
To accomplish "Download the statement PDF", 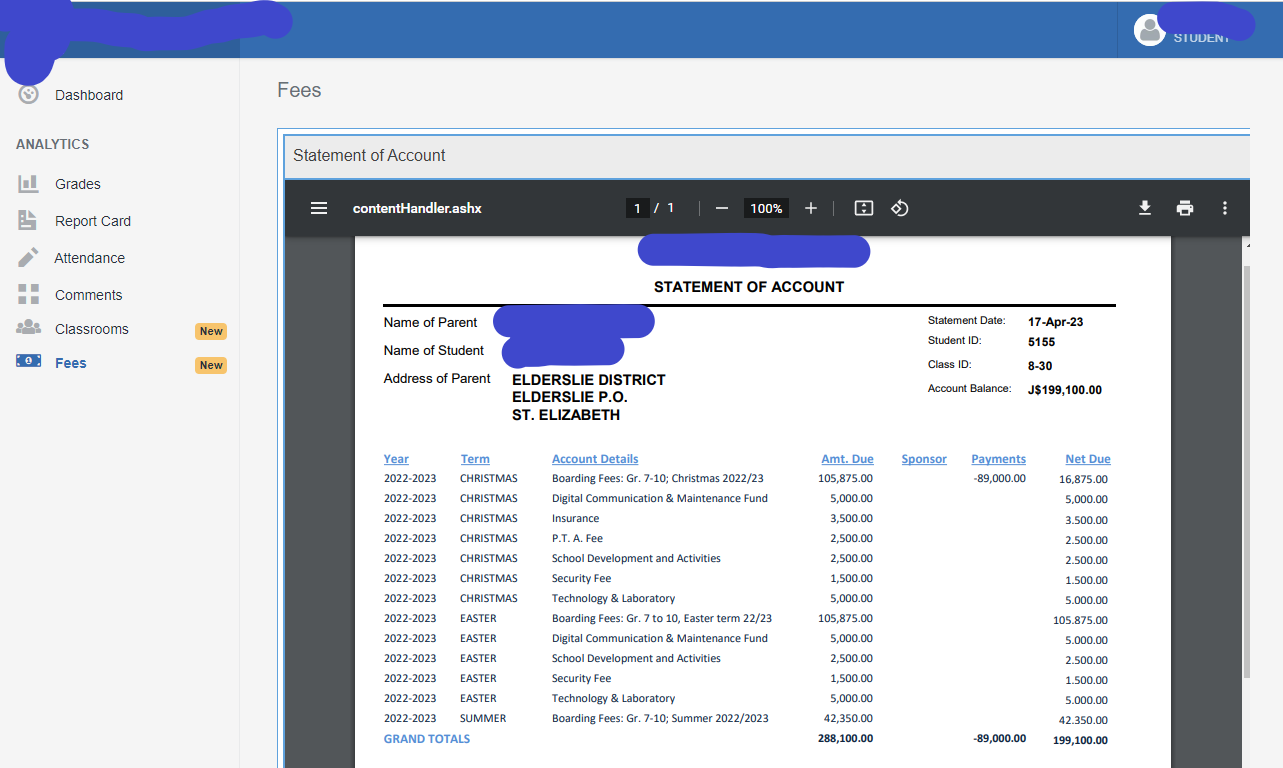I will [1145, 208].
